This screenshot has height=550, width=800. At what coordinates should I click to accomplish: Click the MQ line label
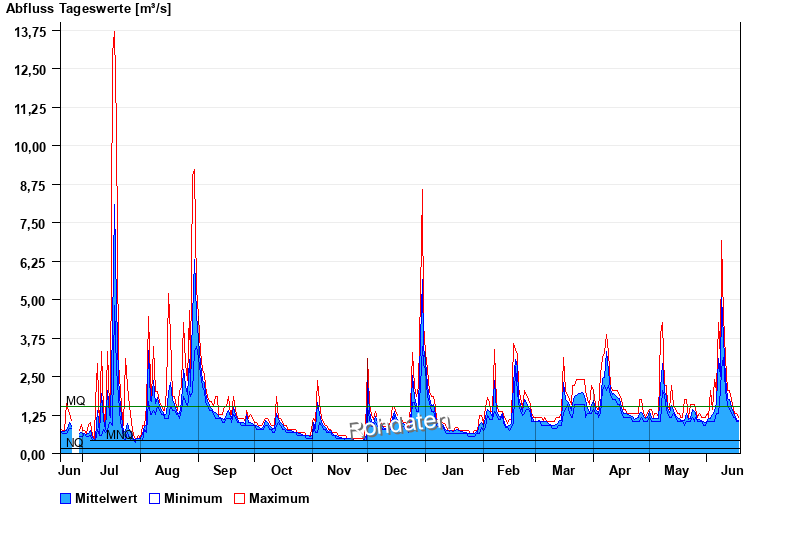point(76,401)
